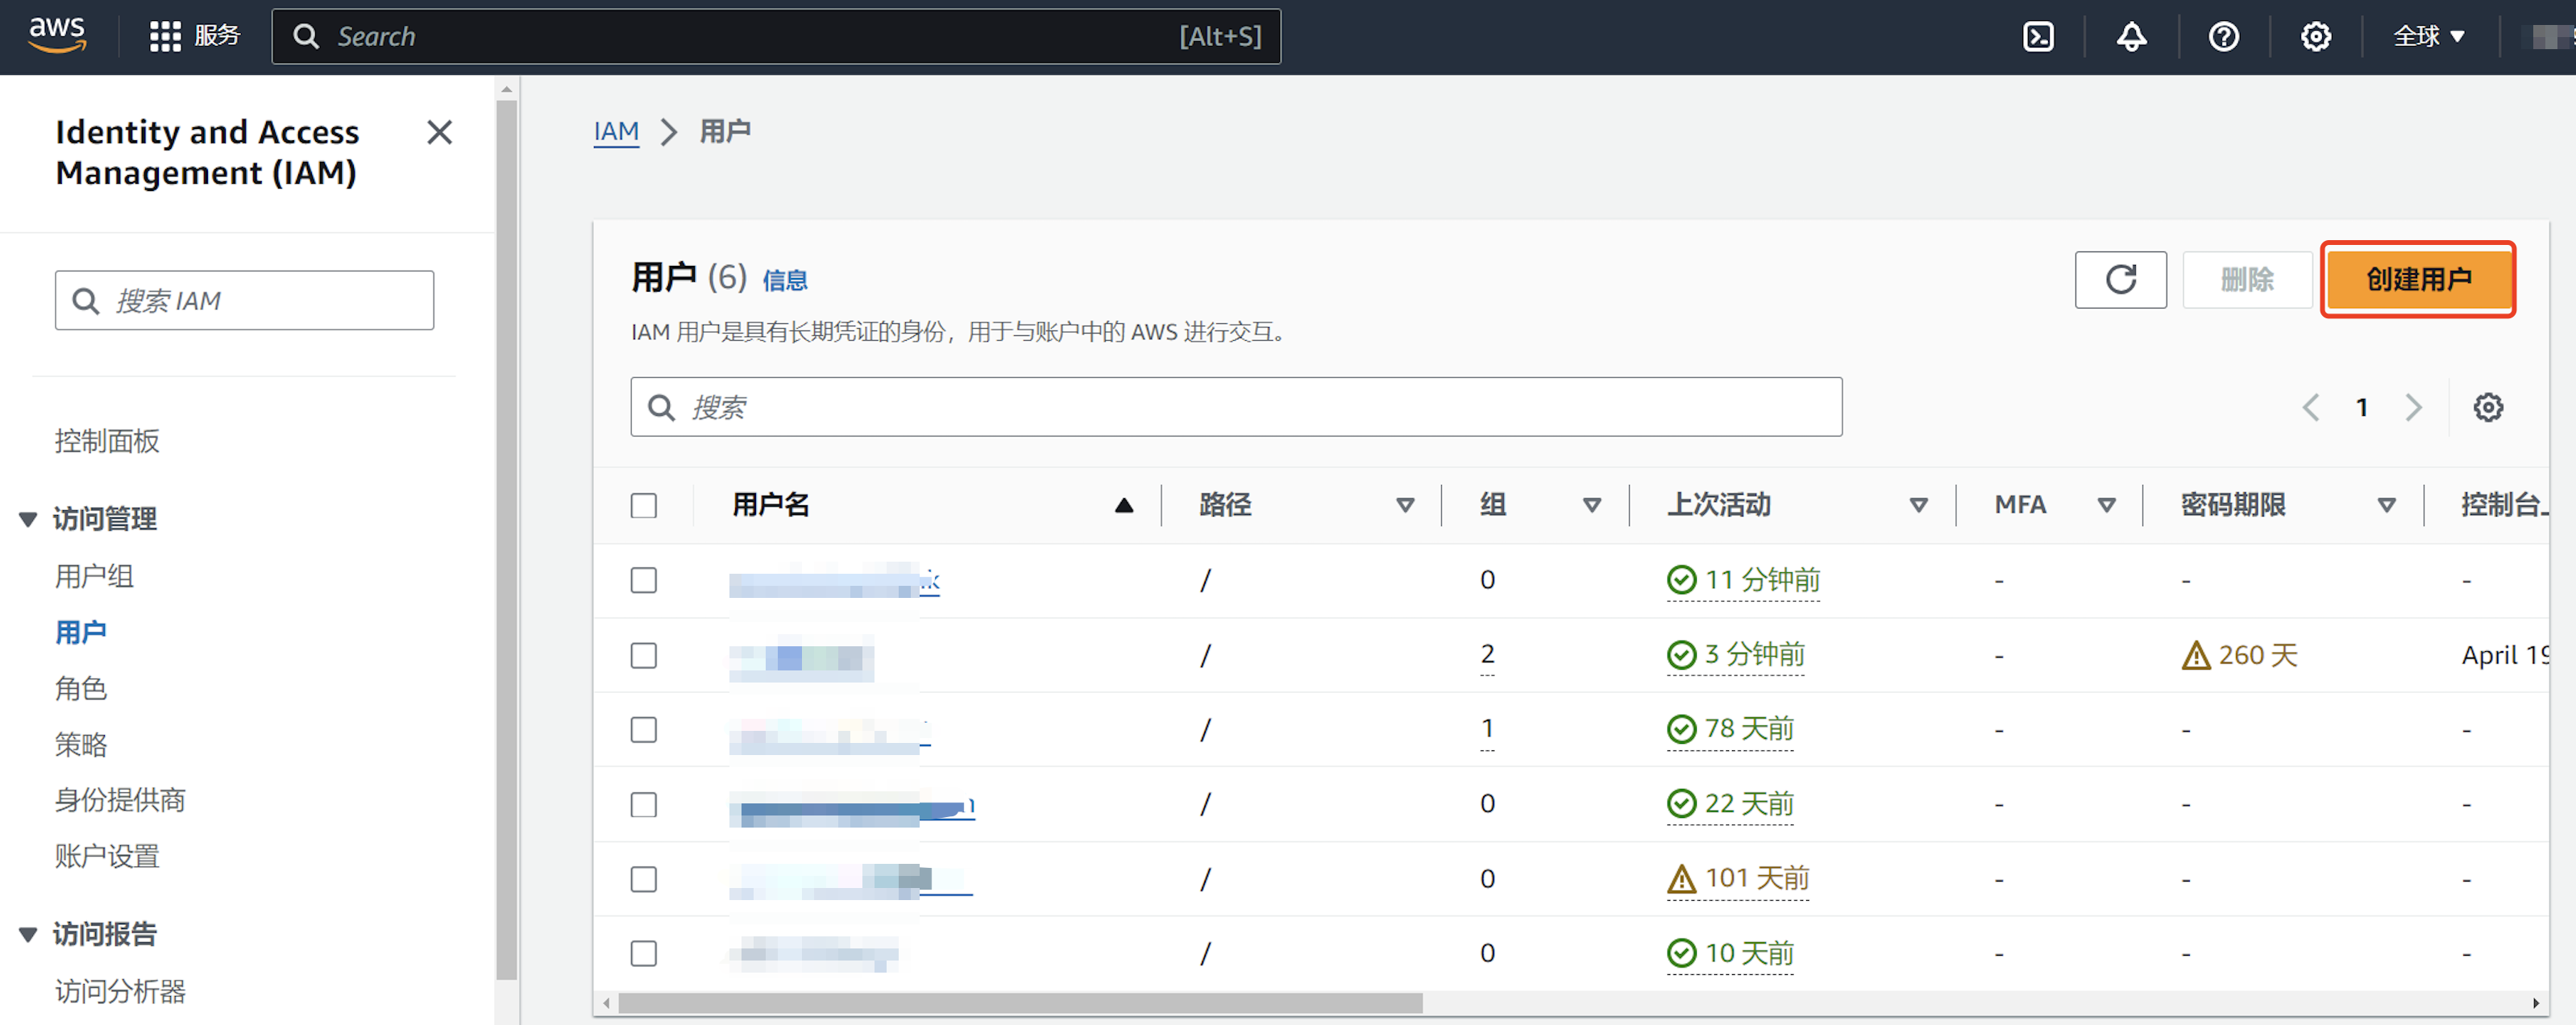This screenshot has width=2576, height=1025.
Task: Sort by 上次活动 column arrow
Action: pos(1918,505)
